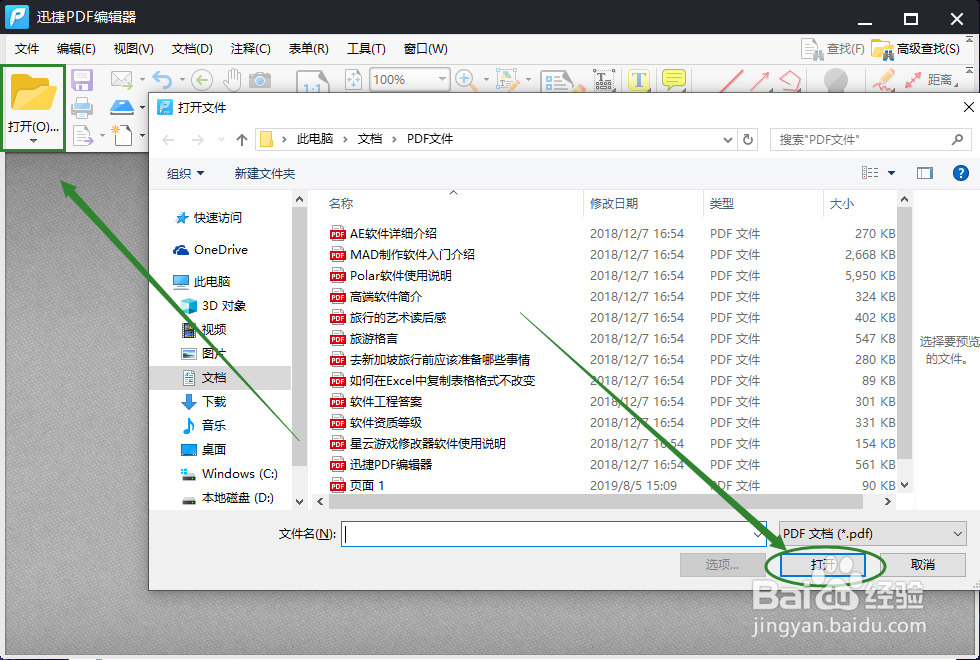The image size is (980, 660).
Task: Select the red Polygon shape tool
Action: pyautogui.click(x=790, y=81)
